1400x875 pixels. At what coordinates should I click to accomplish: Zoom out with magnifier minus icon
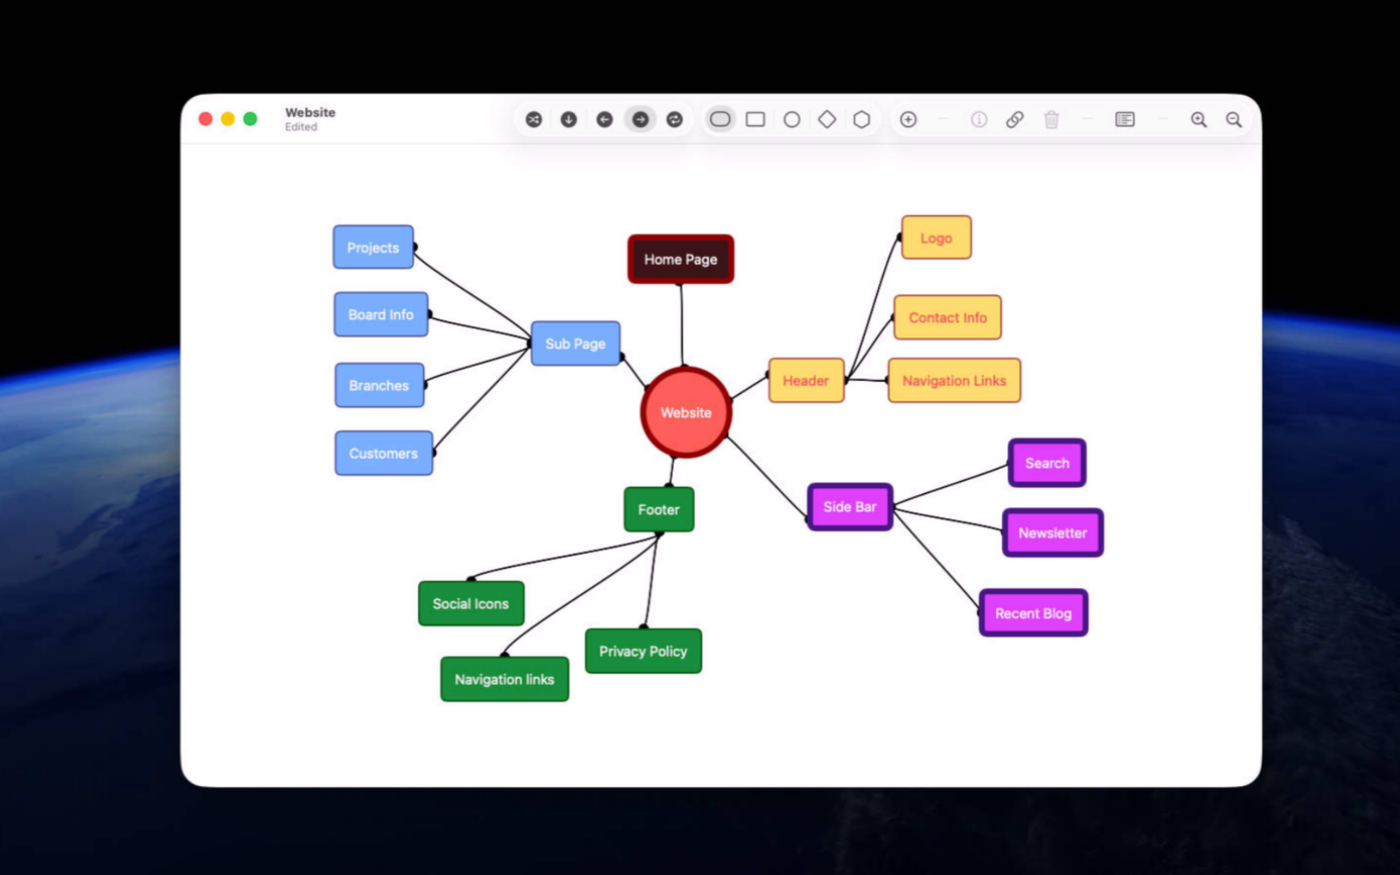coord(1234,119)
